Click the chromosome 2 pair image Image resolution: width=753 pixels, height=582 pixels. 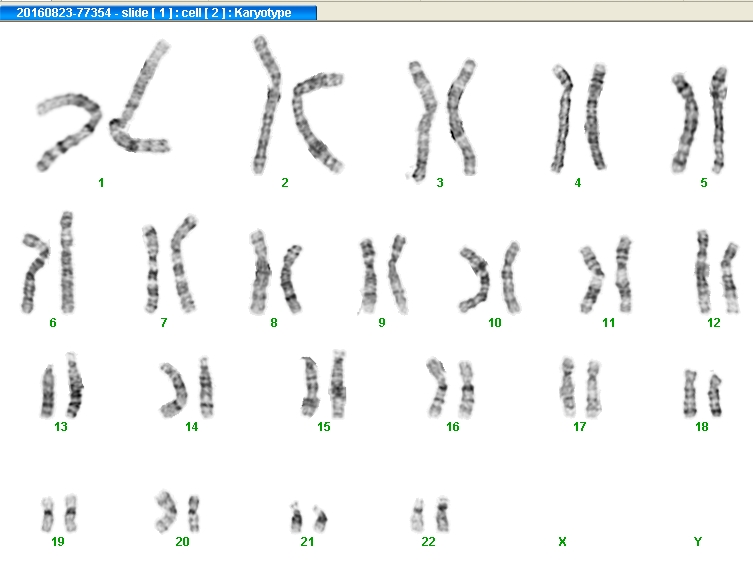298,105
